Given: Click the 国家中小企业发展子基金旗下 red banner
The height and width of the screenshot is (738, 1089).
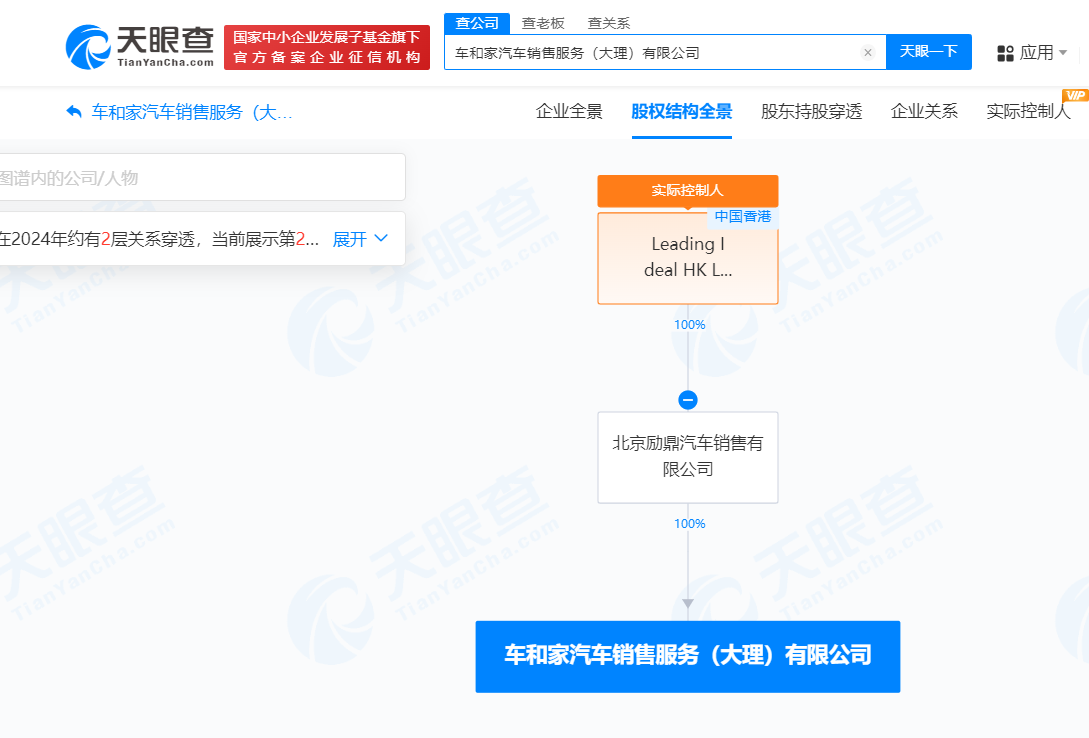Looking at the screenshot, I should [x=326, y=47].
